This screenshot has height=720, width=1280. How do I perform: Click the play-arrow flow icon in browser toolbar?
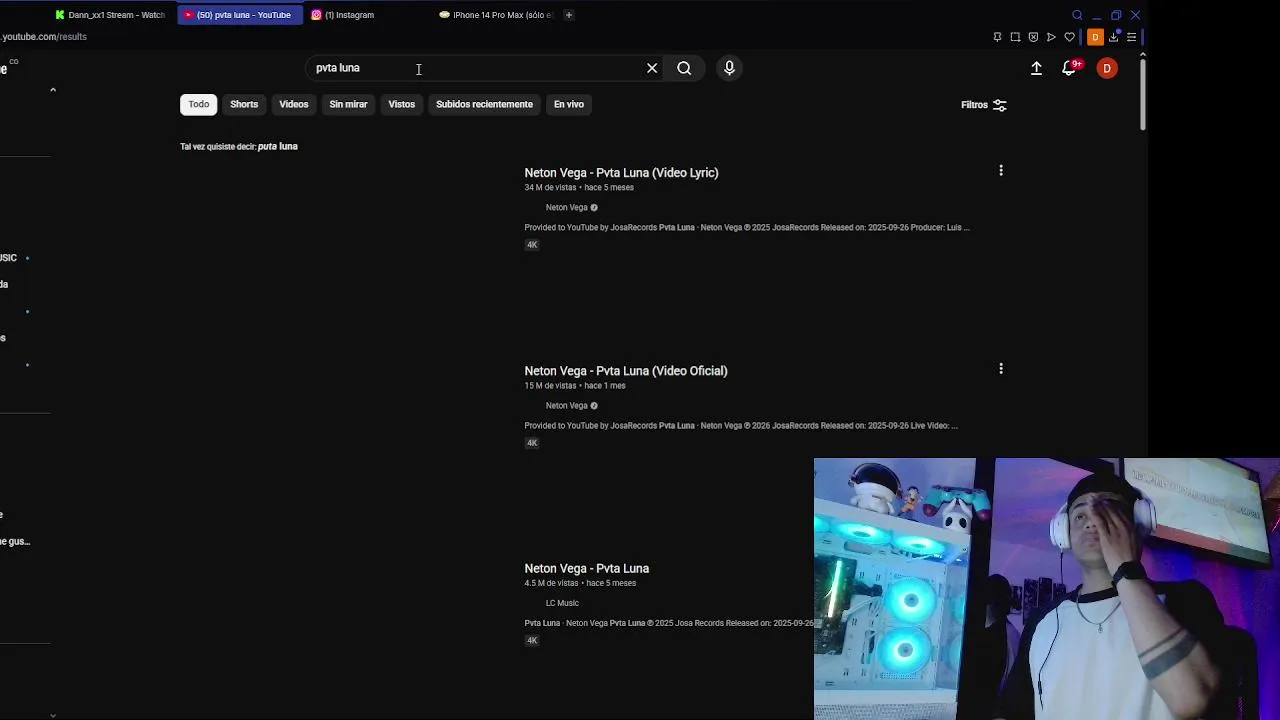coord(1051,37)
